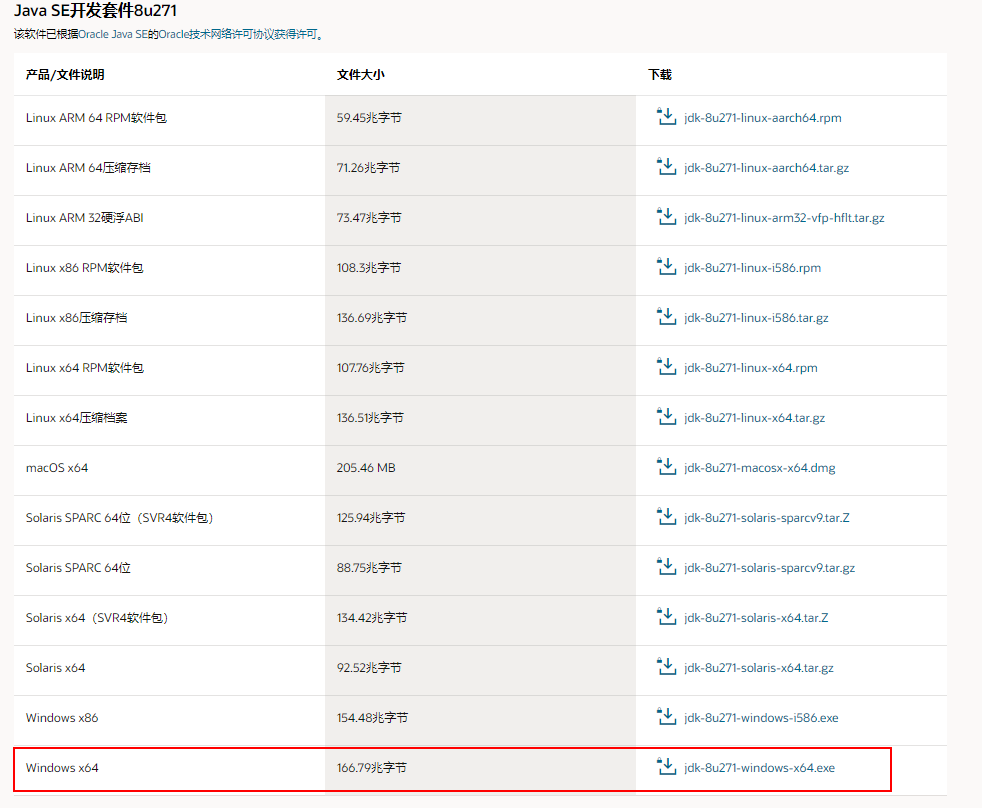982x808 pixels.
Task: Click download icon for linux-arm32-vfp-hflt.tar.gz
Action: click(x=666, y=217)
